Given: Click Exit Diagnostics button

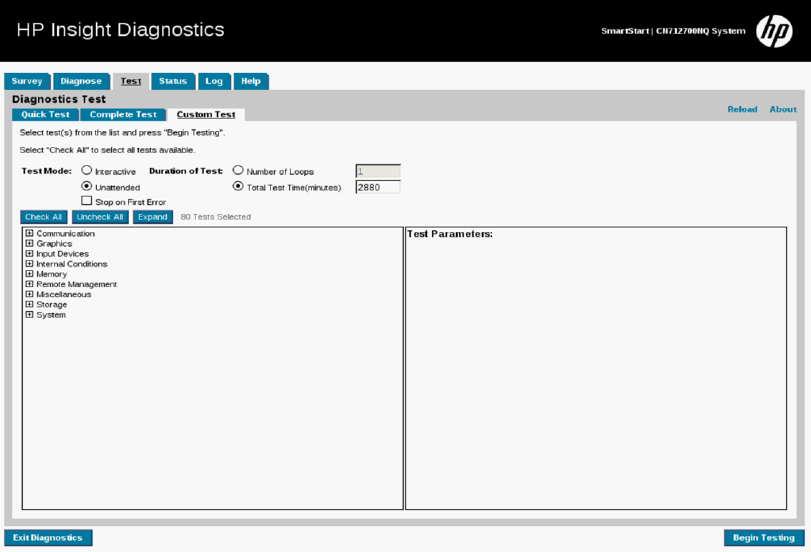Looking at the screenshot, I should coord(48,538).
